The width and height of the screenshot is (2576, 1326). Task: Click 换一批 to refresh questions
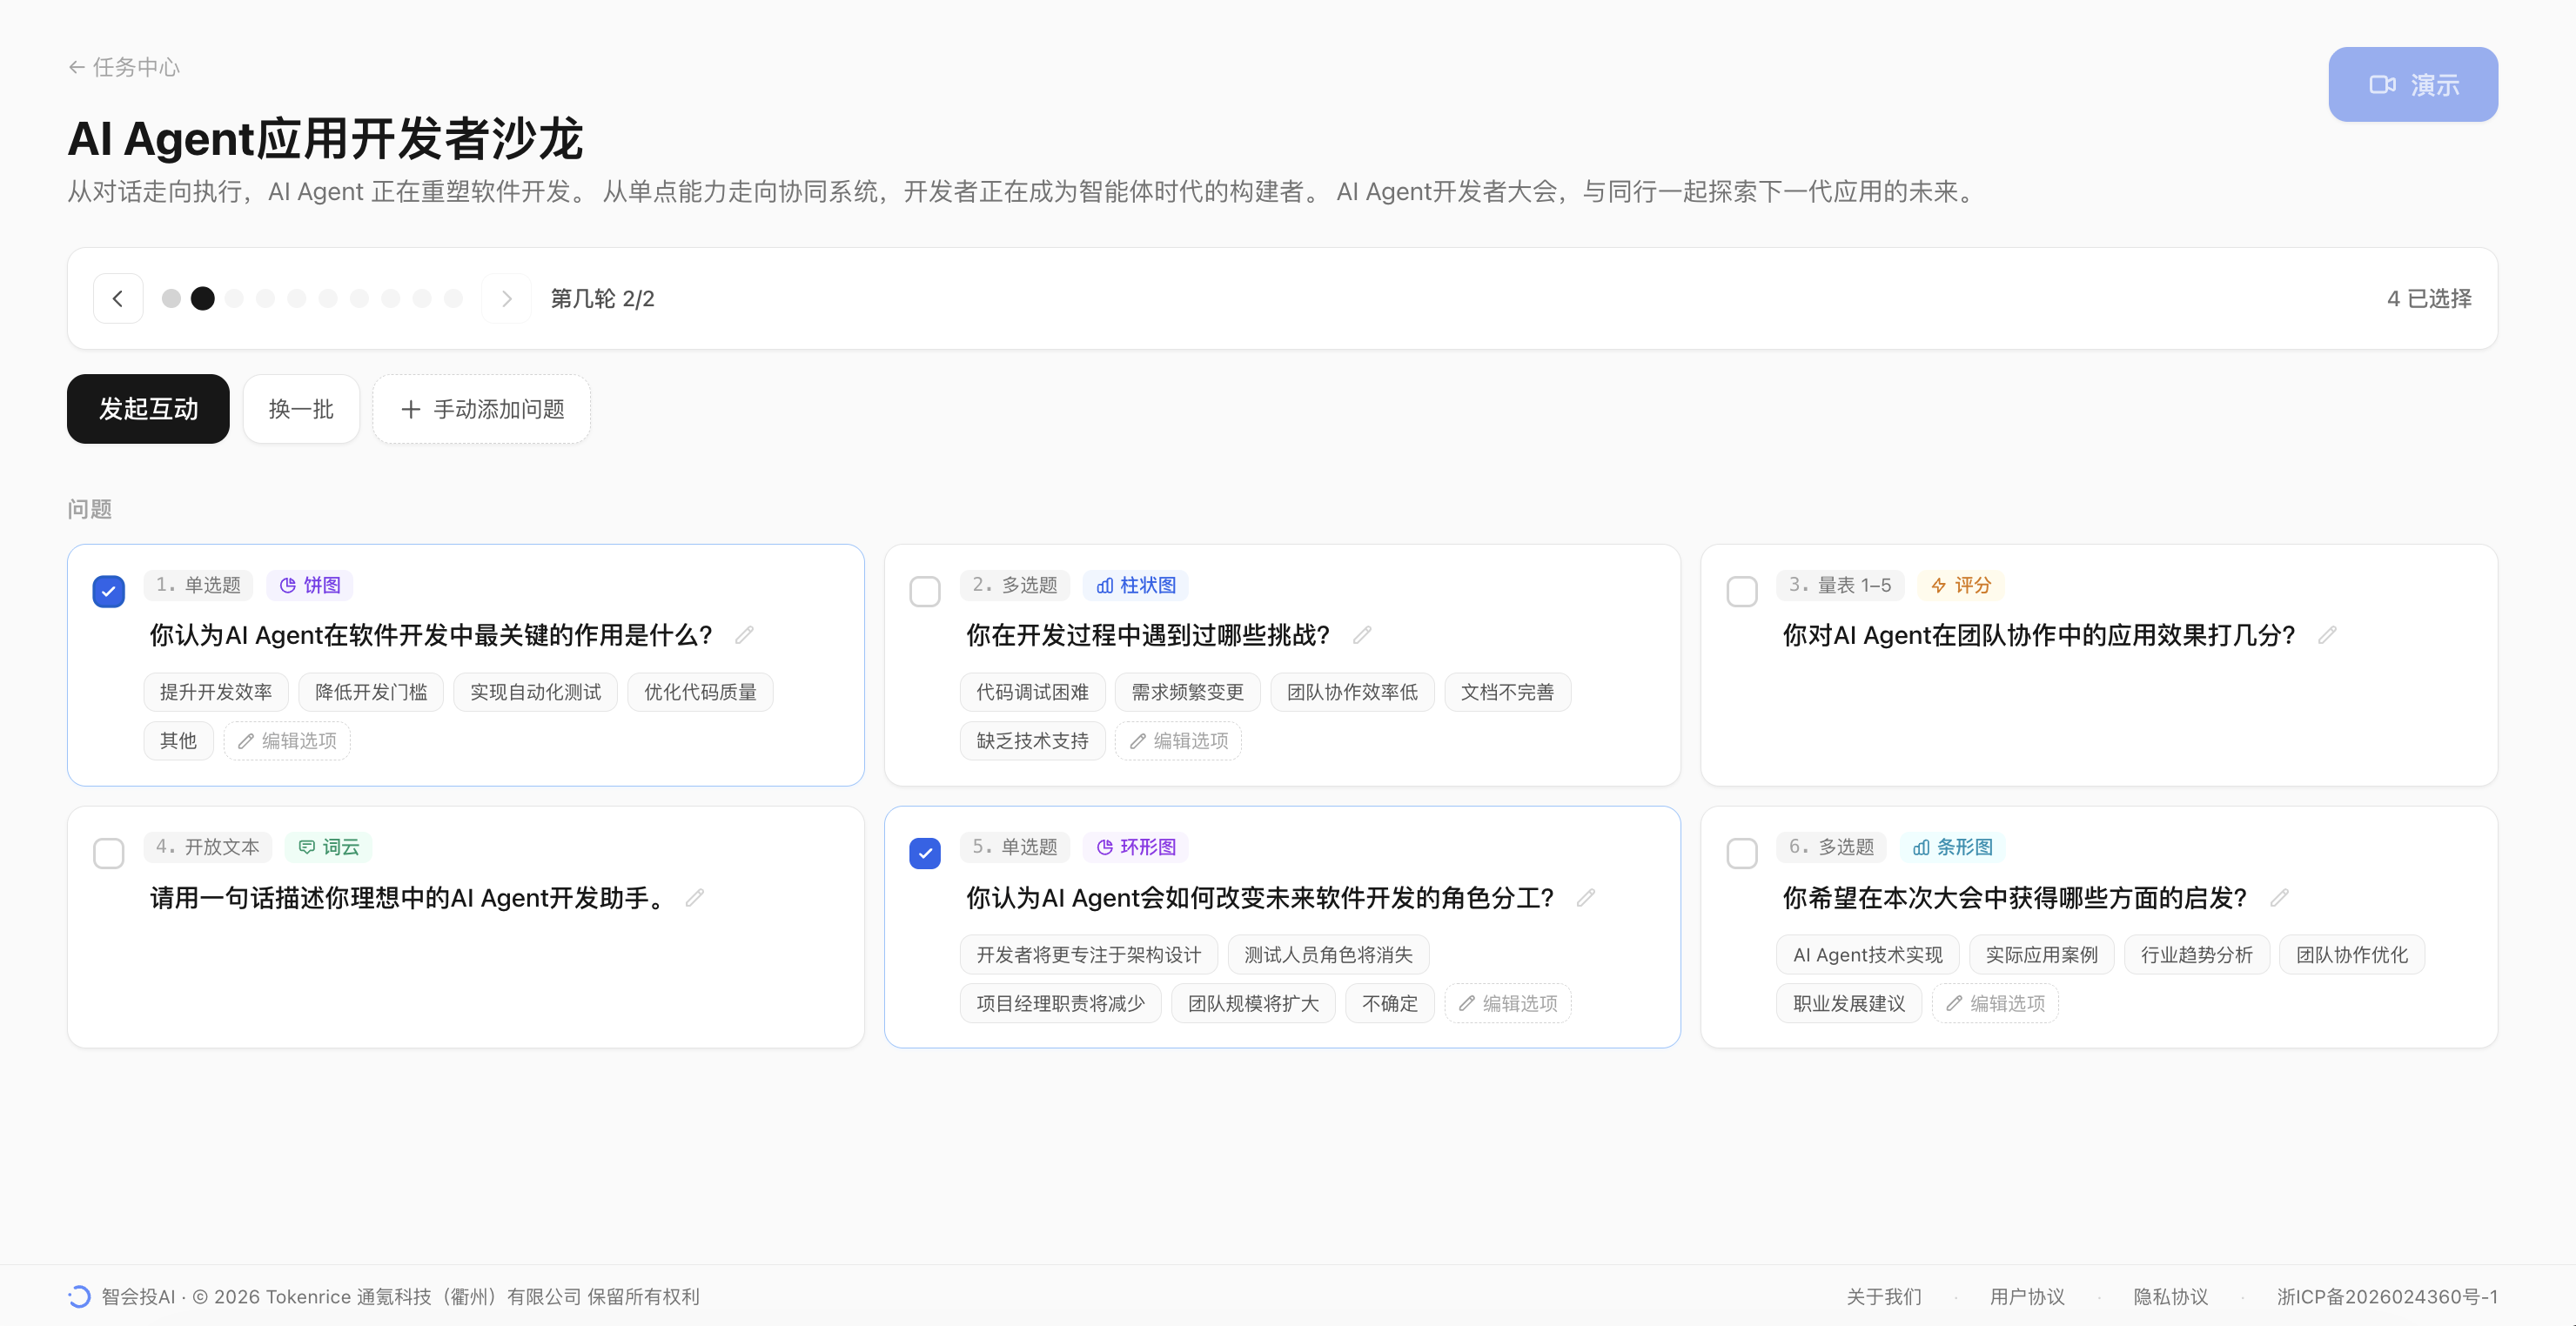point(301,409)
